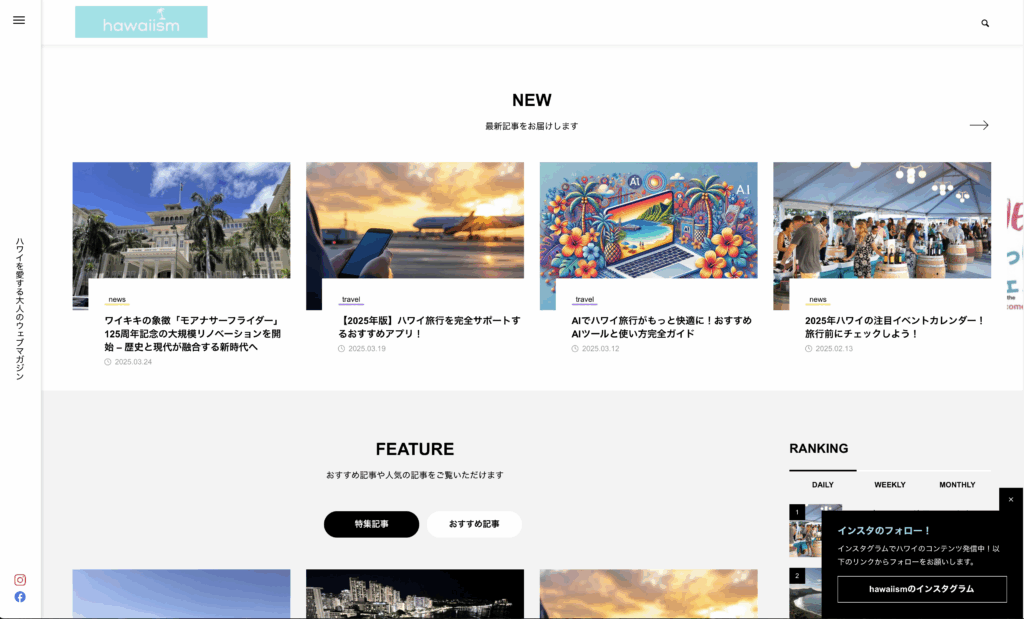
Task: Click the hawaiismのインスタグラム button
Action: coord(921,590)
